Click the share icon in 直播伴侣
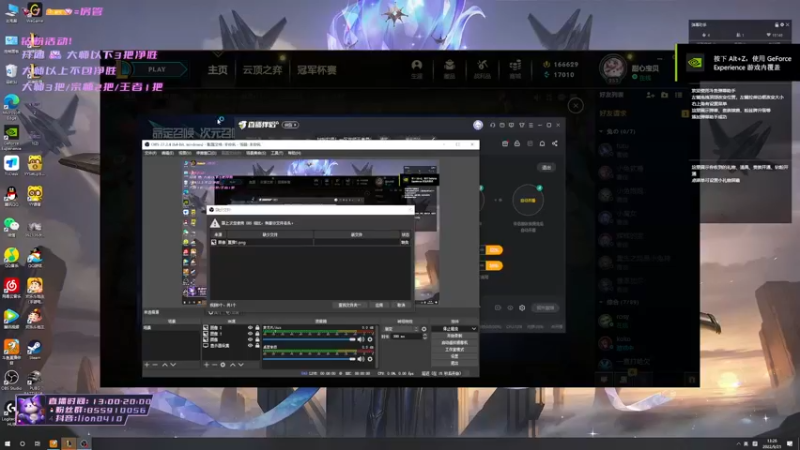 click(555, 144)
